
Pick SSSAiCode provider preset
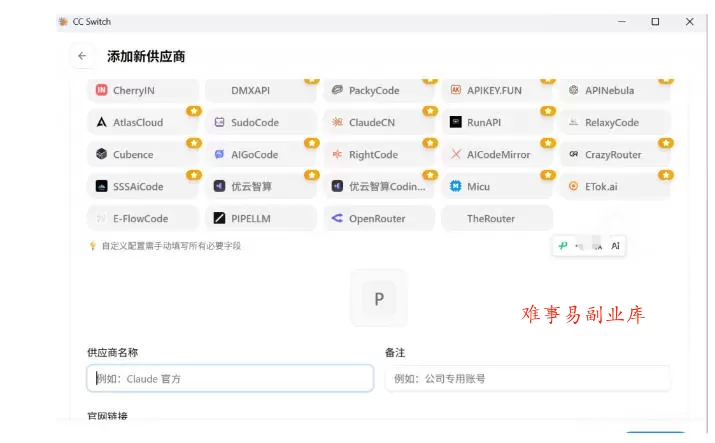tap(143, 186)
